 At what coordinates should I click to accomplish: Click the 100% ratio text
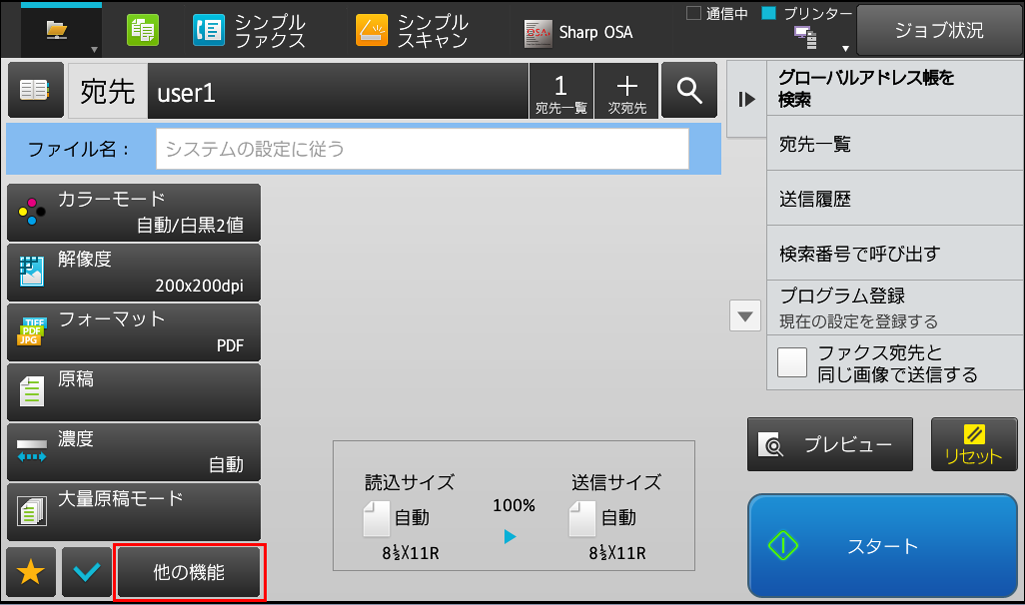click(x=514, y=505)
